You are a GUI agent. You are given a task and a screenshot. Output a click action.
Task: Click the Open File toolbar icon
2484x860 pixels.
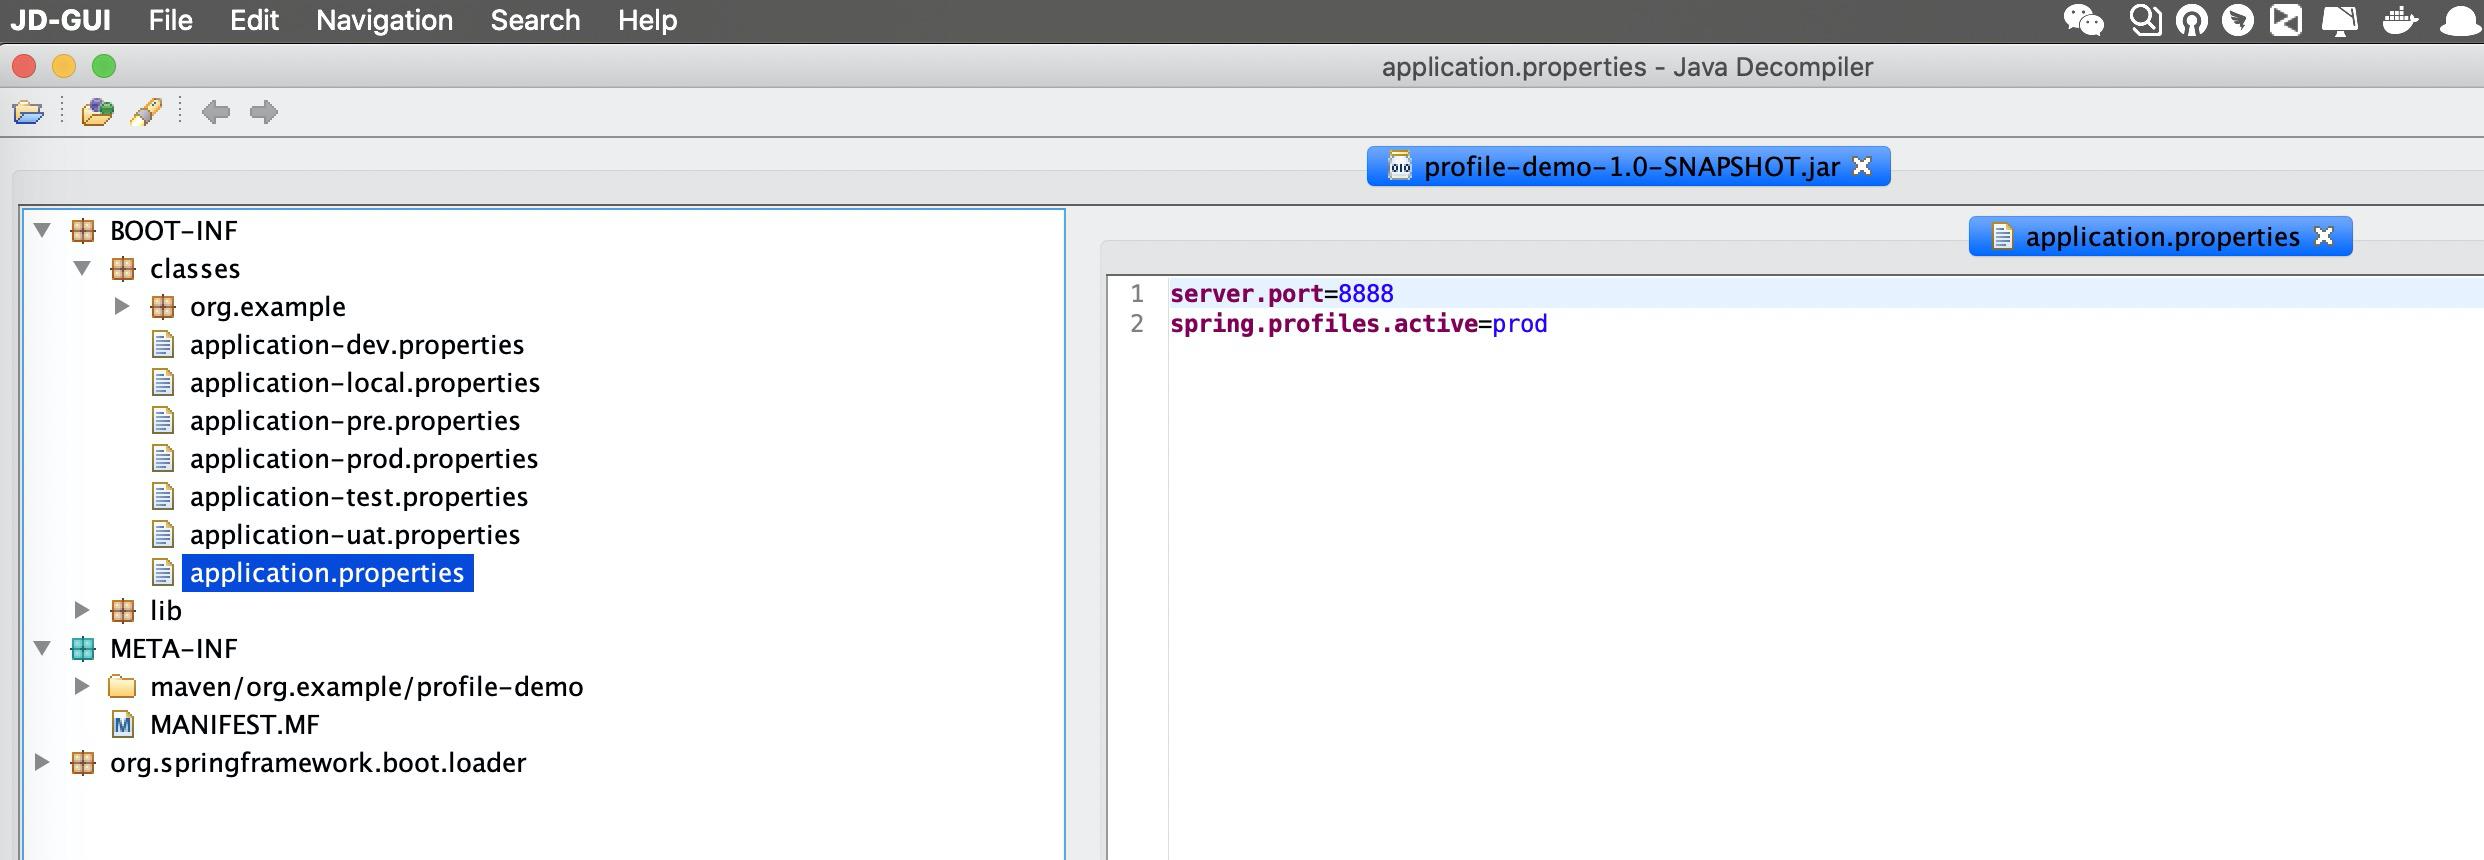coord(28,112)
